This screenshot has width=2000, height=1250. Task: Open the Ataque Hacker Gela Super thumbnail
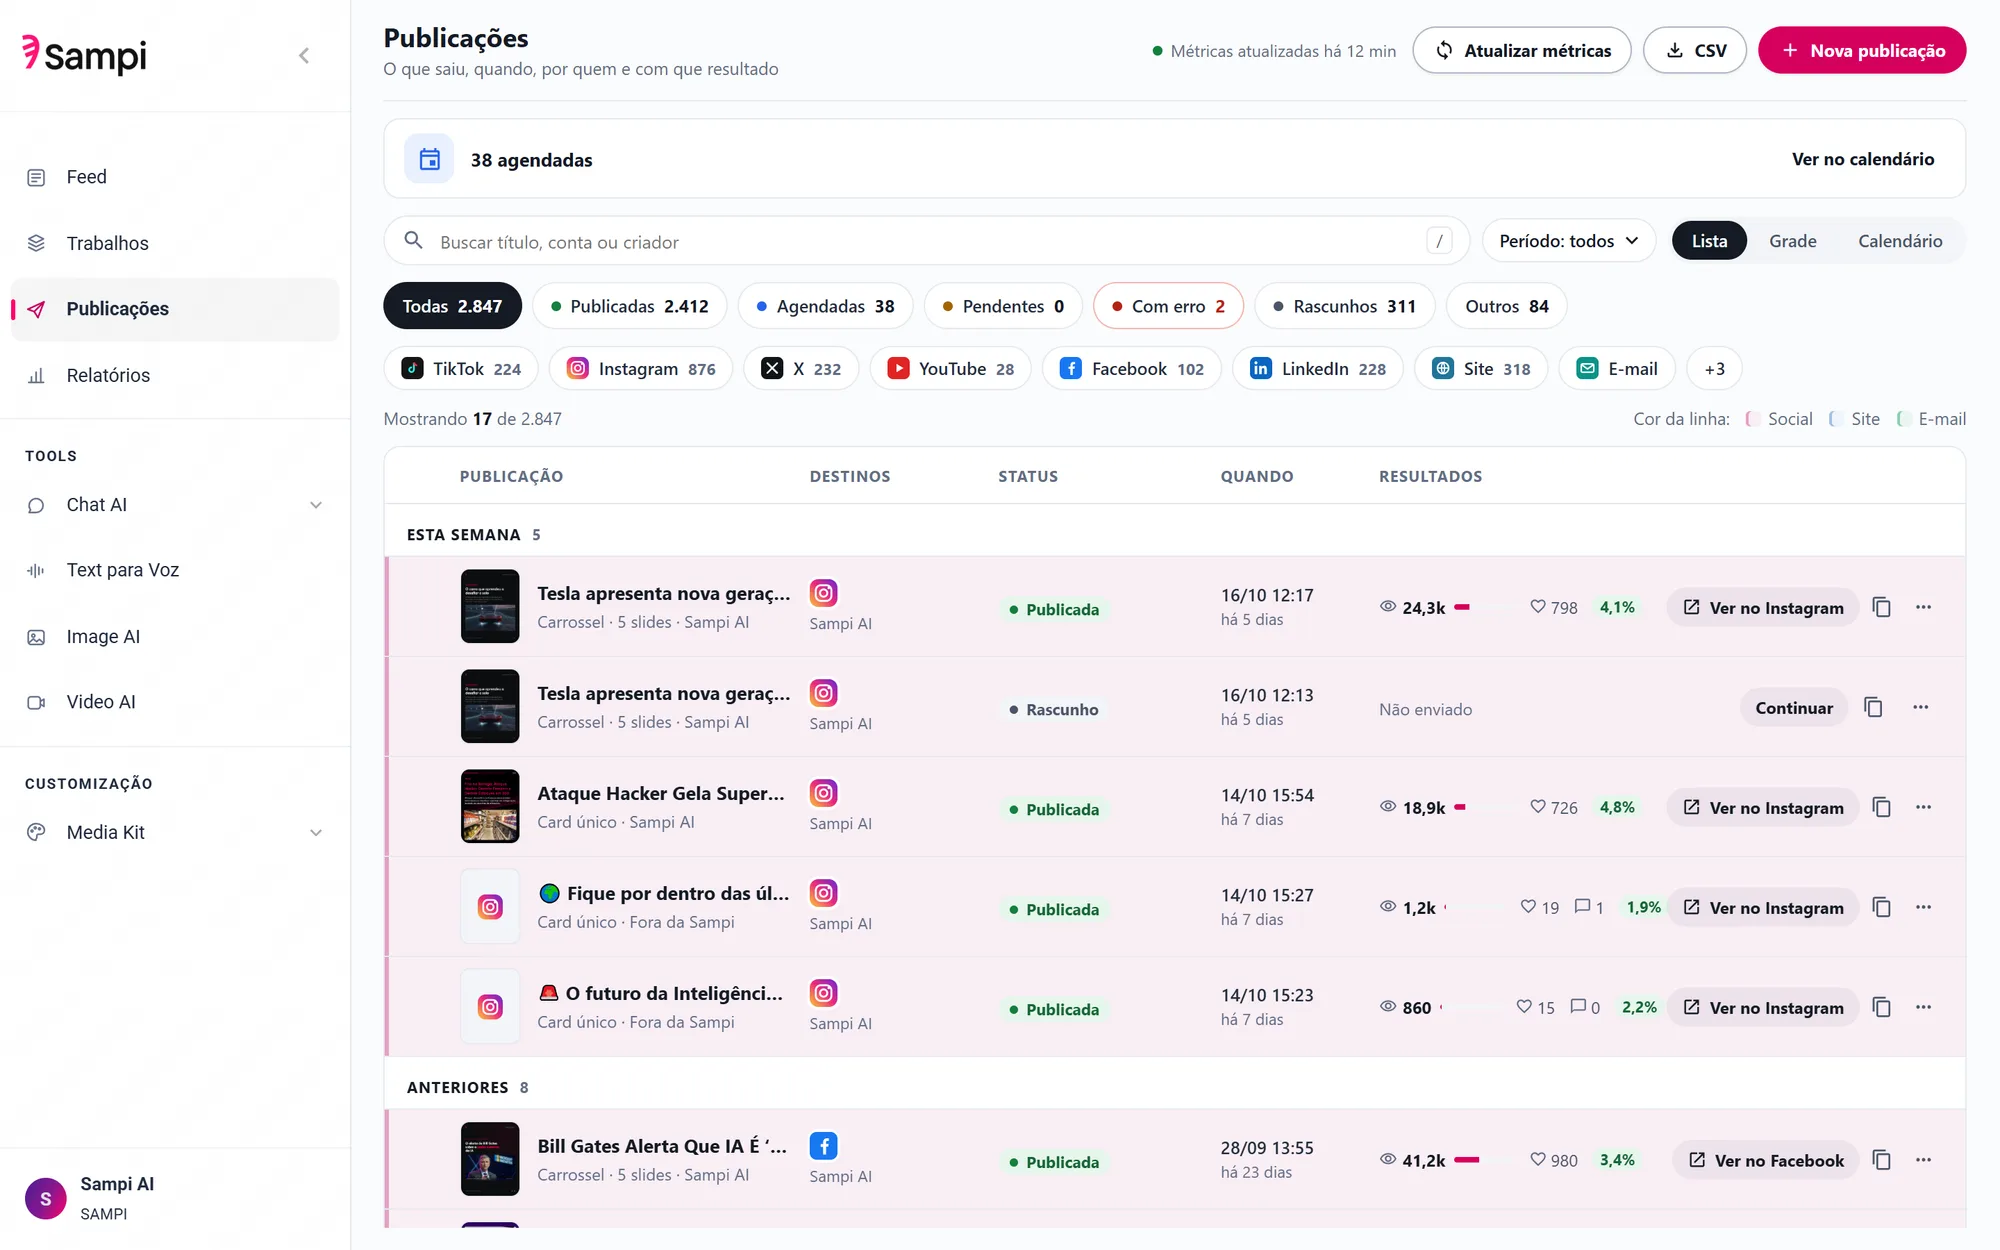point(490,806)
